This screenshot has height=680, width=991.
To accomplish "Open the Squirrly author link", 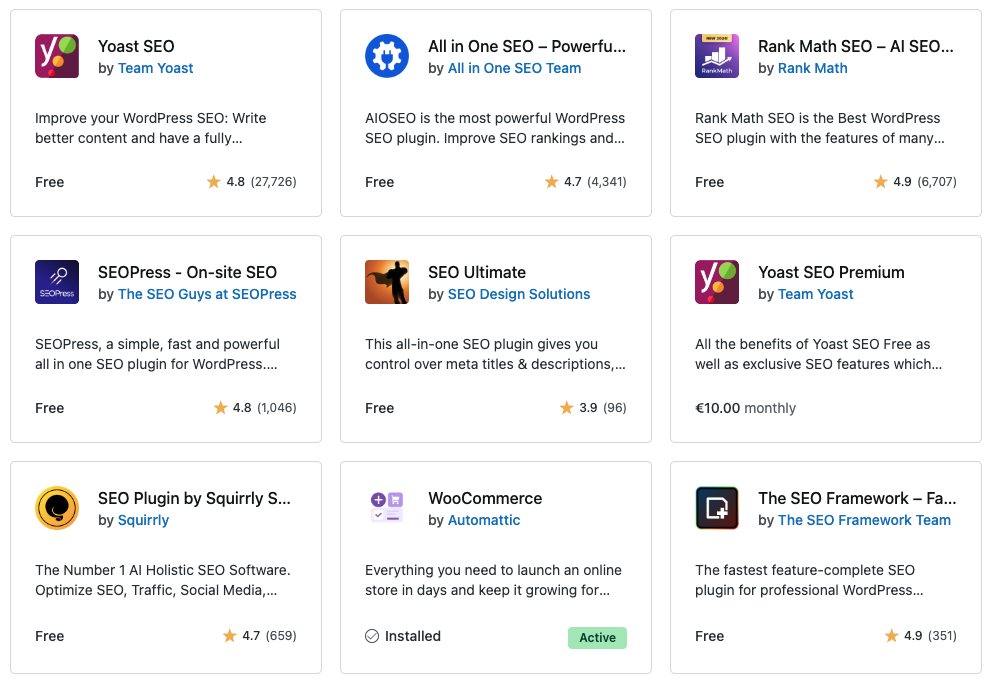I will coord(143,520).
